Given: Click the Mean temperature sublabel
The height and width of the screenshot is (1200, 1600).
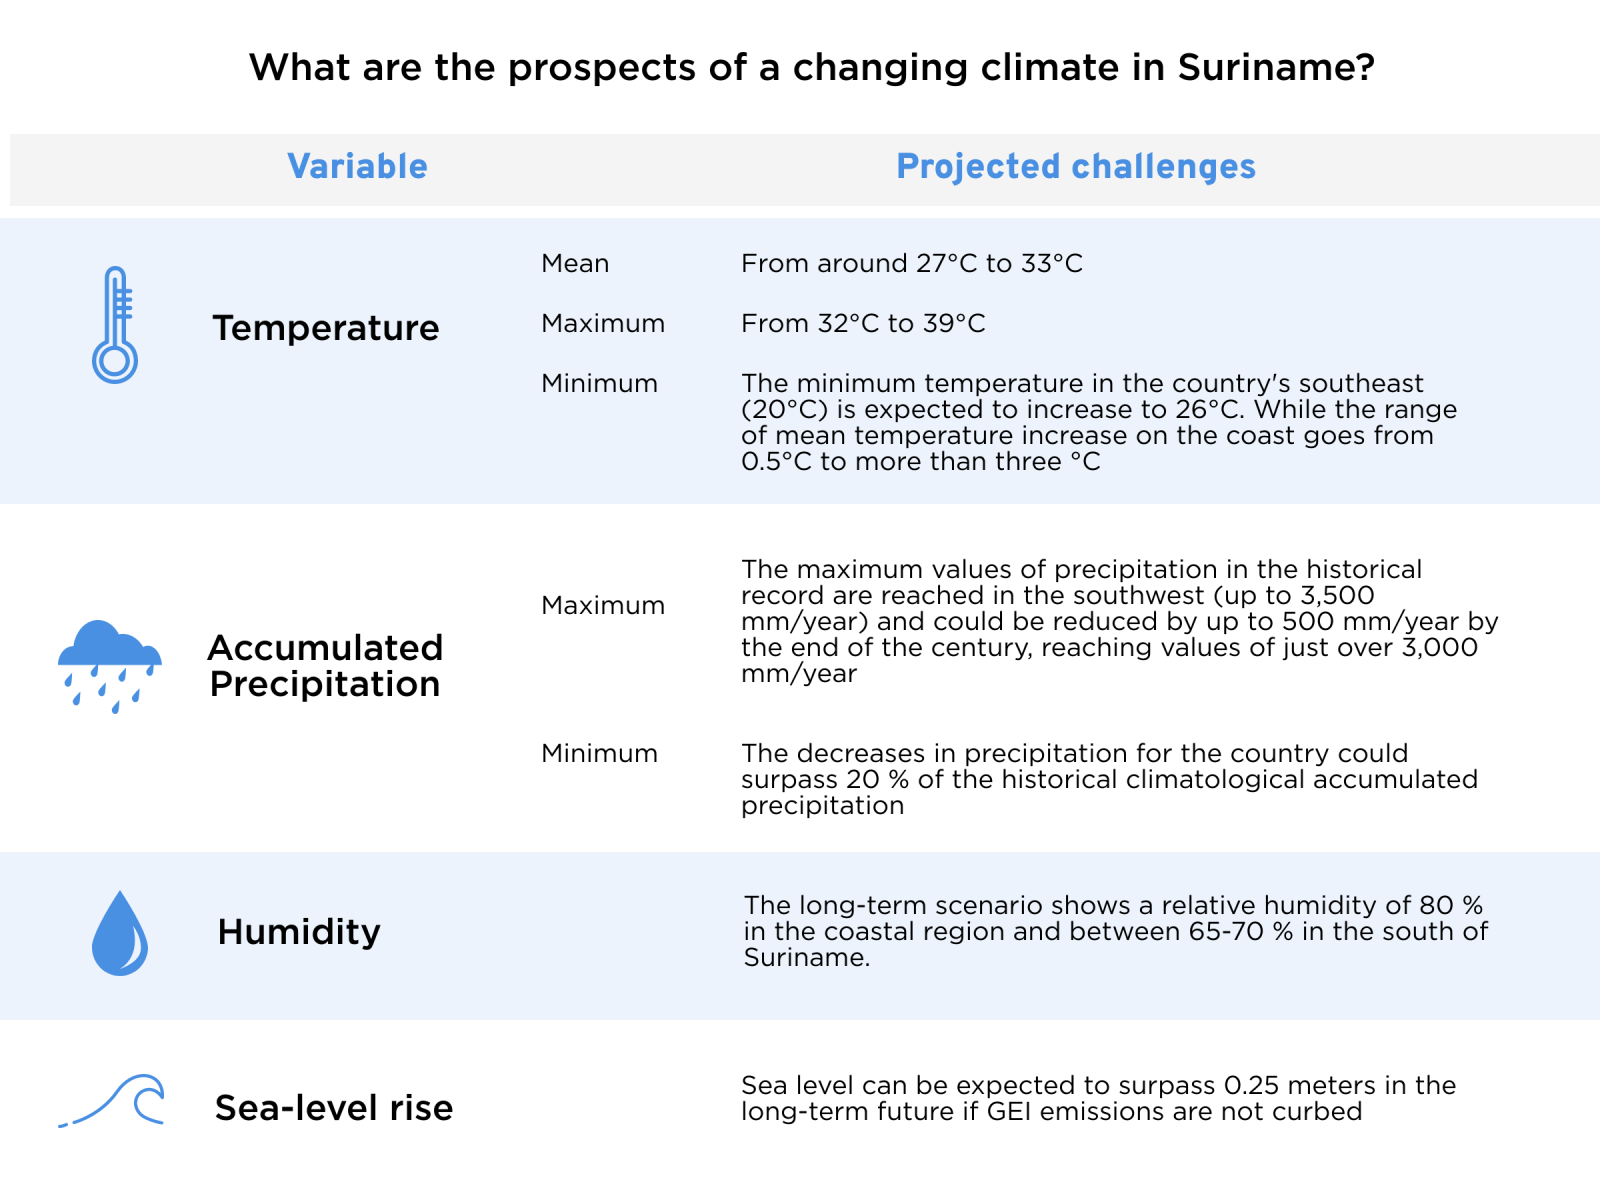Looking at the screenshot, I should point(575,264).
